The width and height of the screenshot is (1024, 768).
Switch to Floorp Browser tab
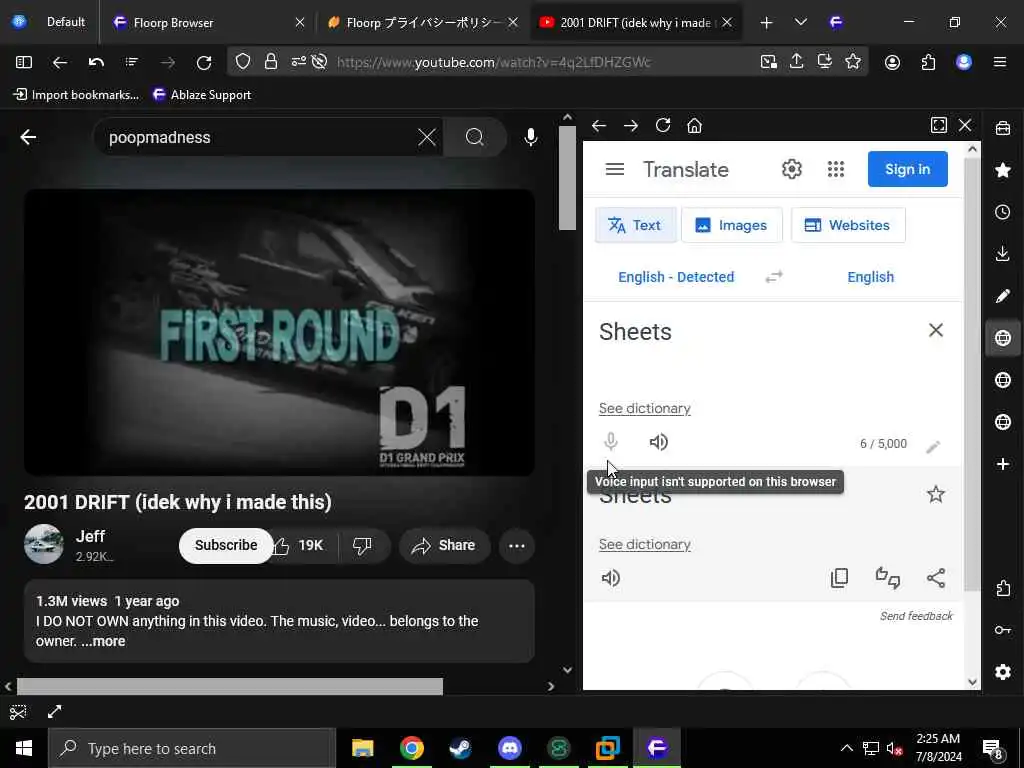(x=208, y=23)
